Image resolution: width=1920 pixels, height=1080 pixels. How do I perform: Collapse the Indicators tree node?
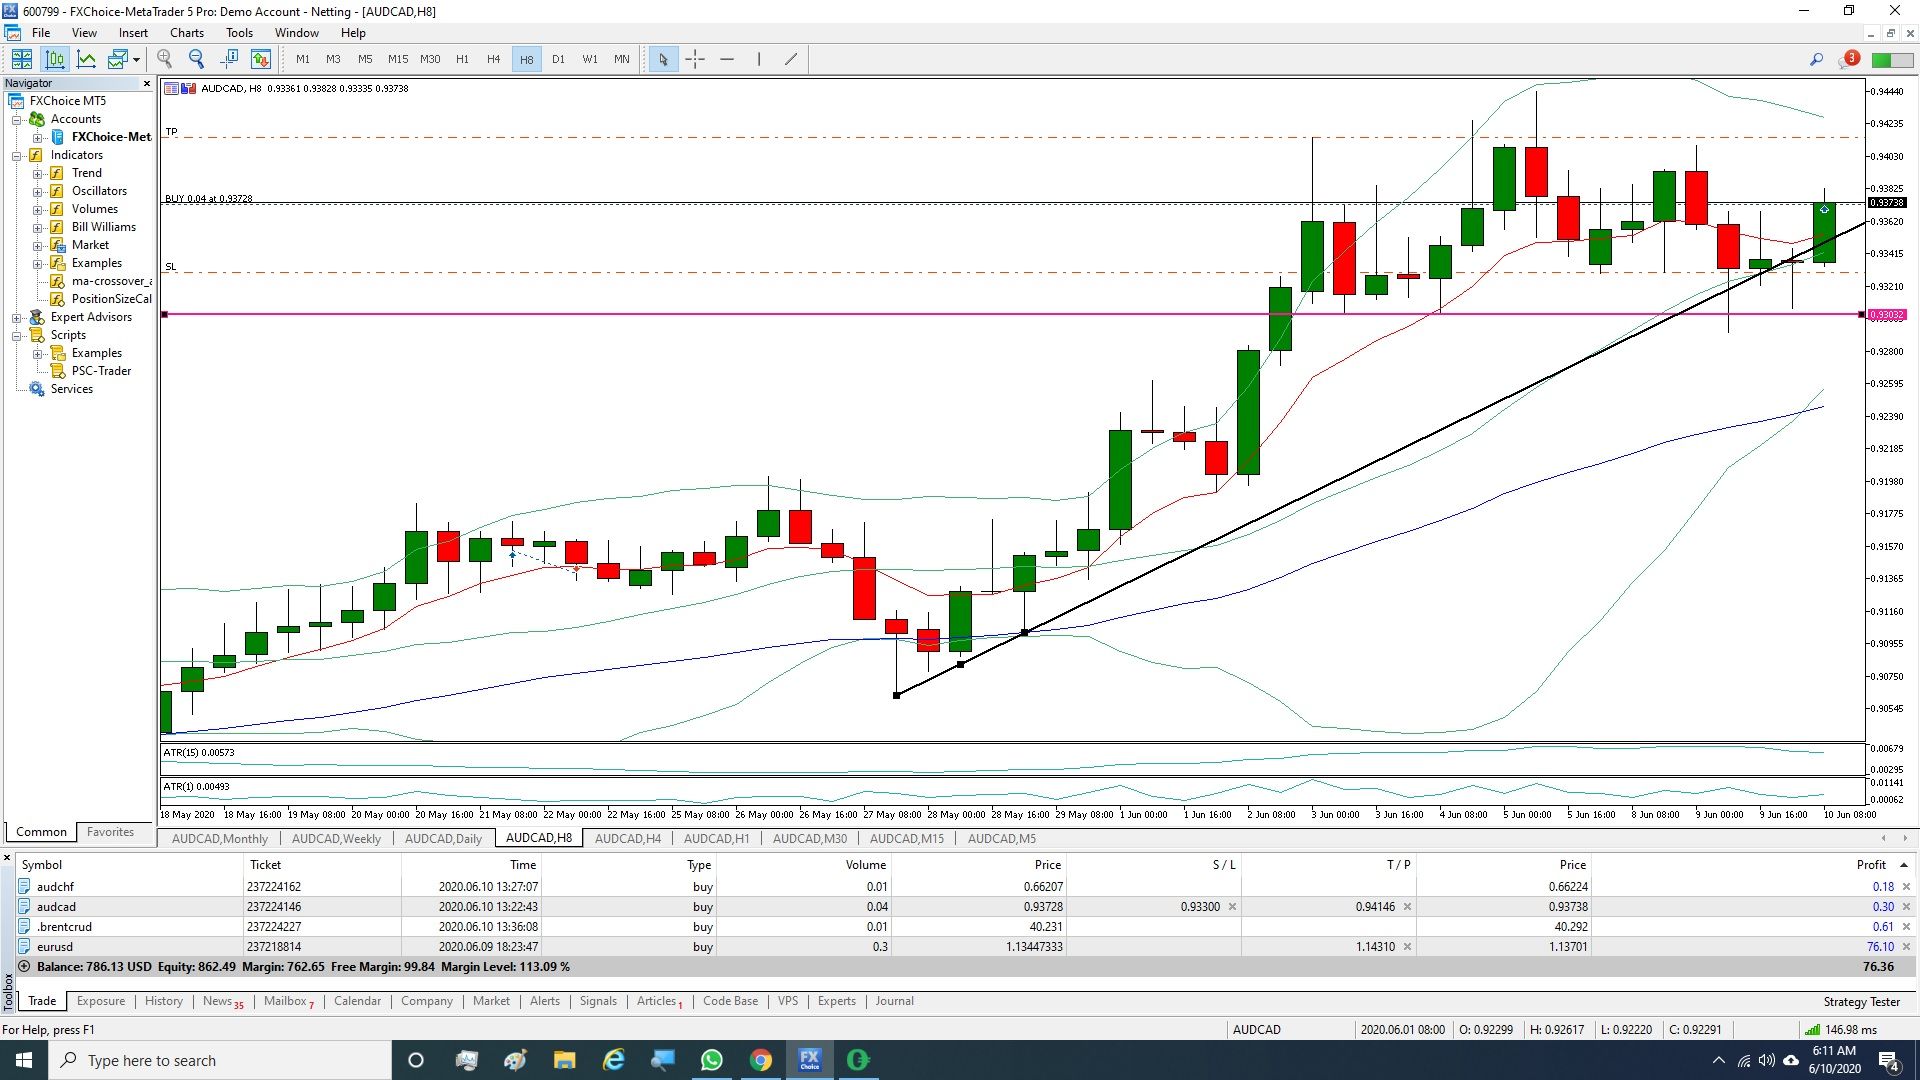(17, 155)
